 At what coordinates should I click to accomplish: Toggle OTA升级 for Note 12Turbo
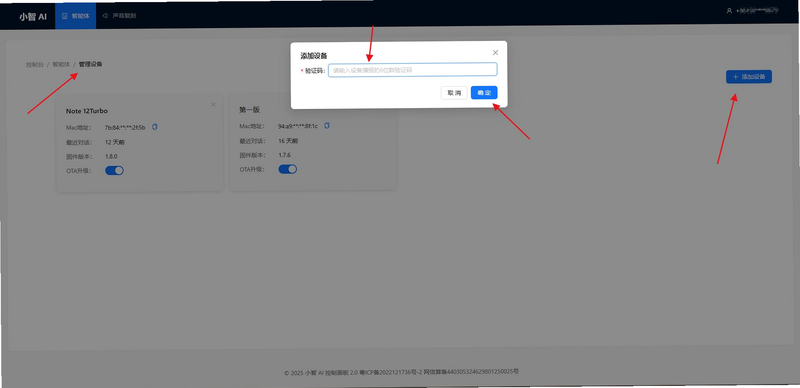coord(114,171)
